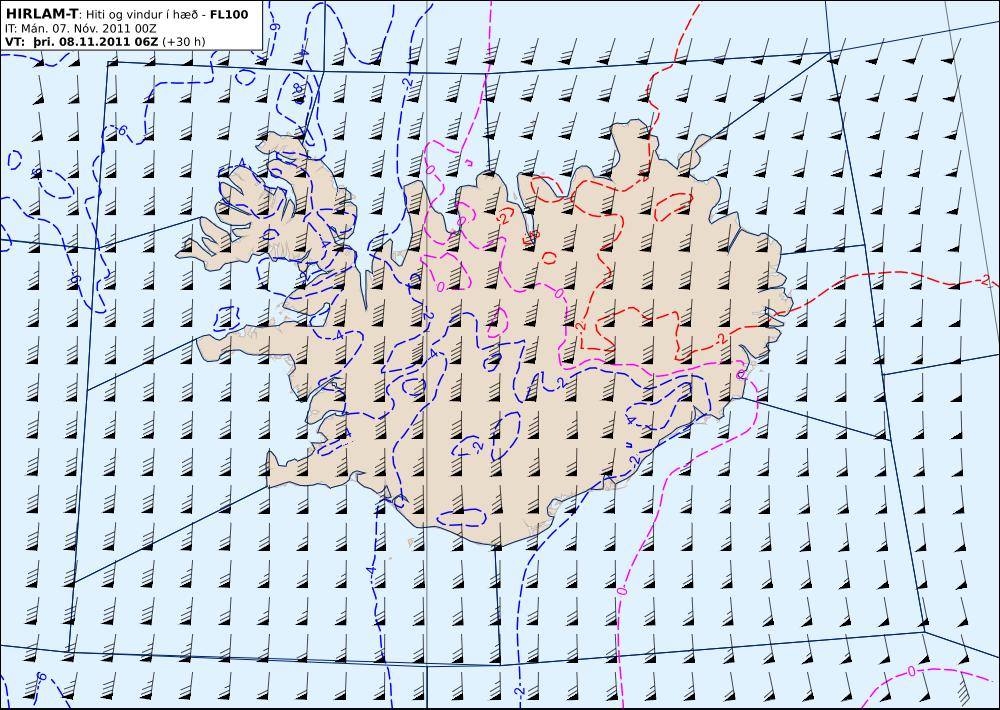Click the red "-2" label at the map's east edge
The width and height of the screenshot is (1000, 710).
tap(985, 280)
